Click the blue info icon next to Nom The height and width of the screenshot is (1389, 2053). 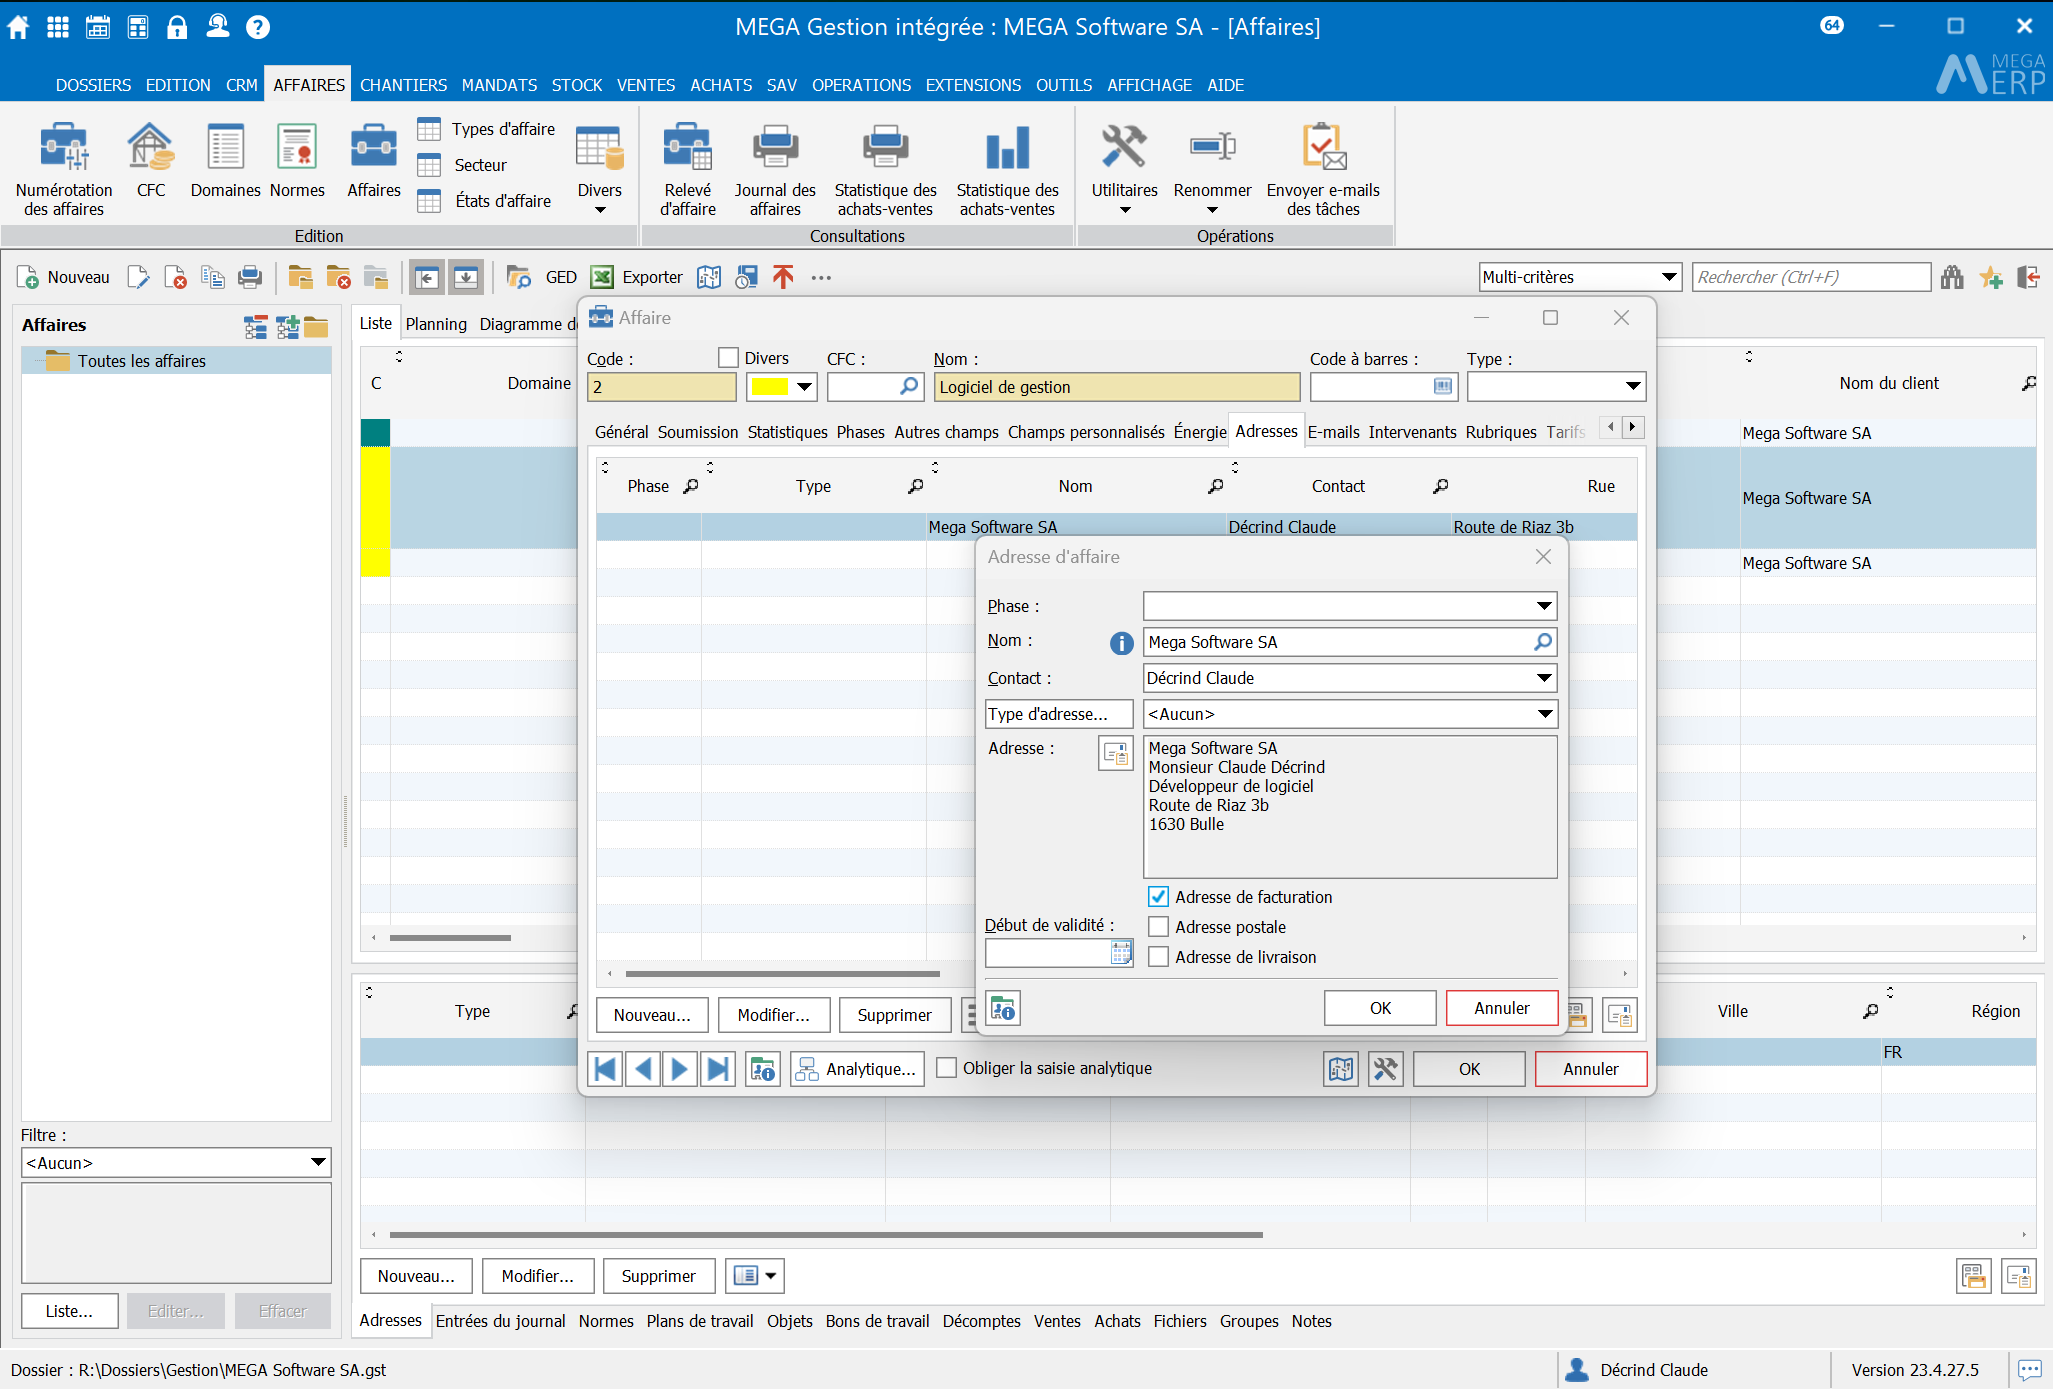point(1121,643)
